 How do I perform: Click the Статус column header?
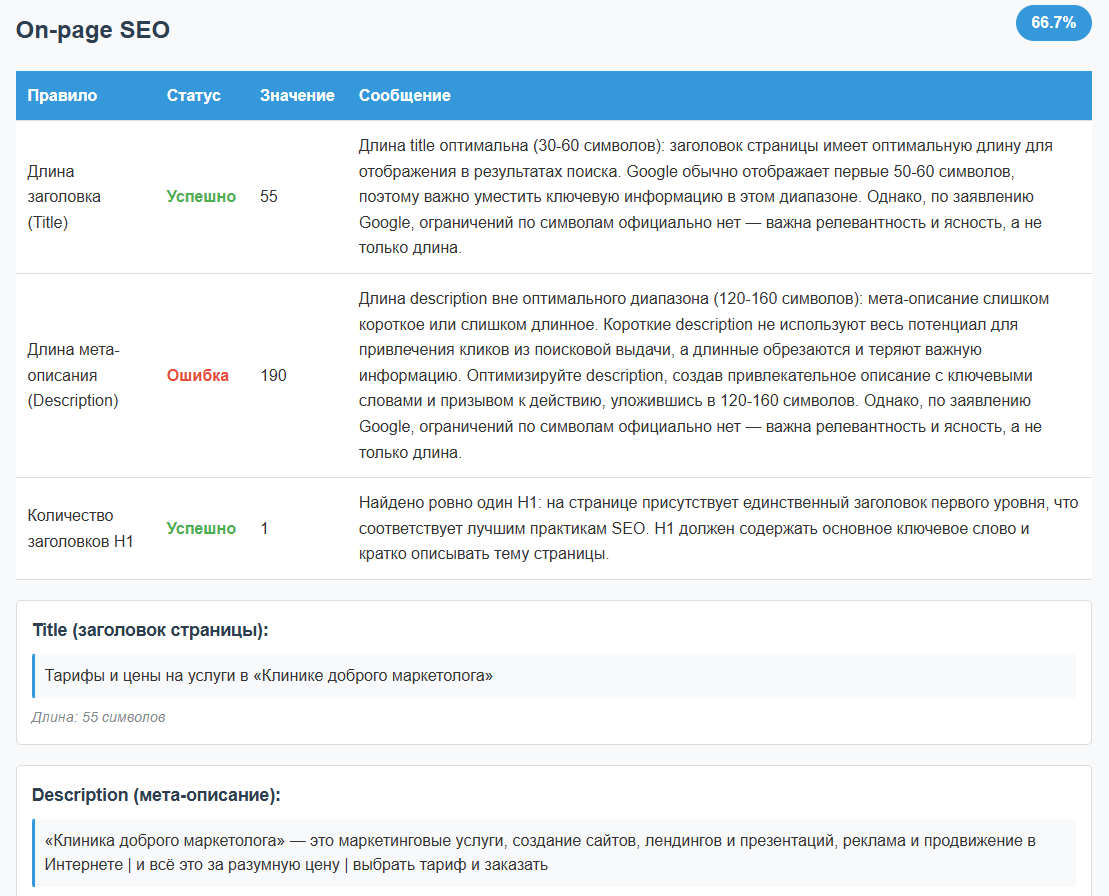[x=193, y=95]
